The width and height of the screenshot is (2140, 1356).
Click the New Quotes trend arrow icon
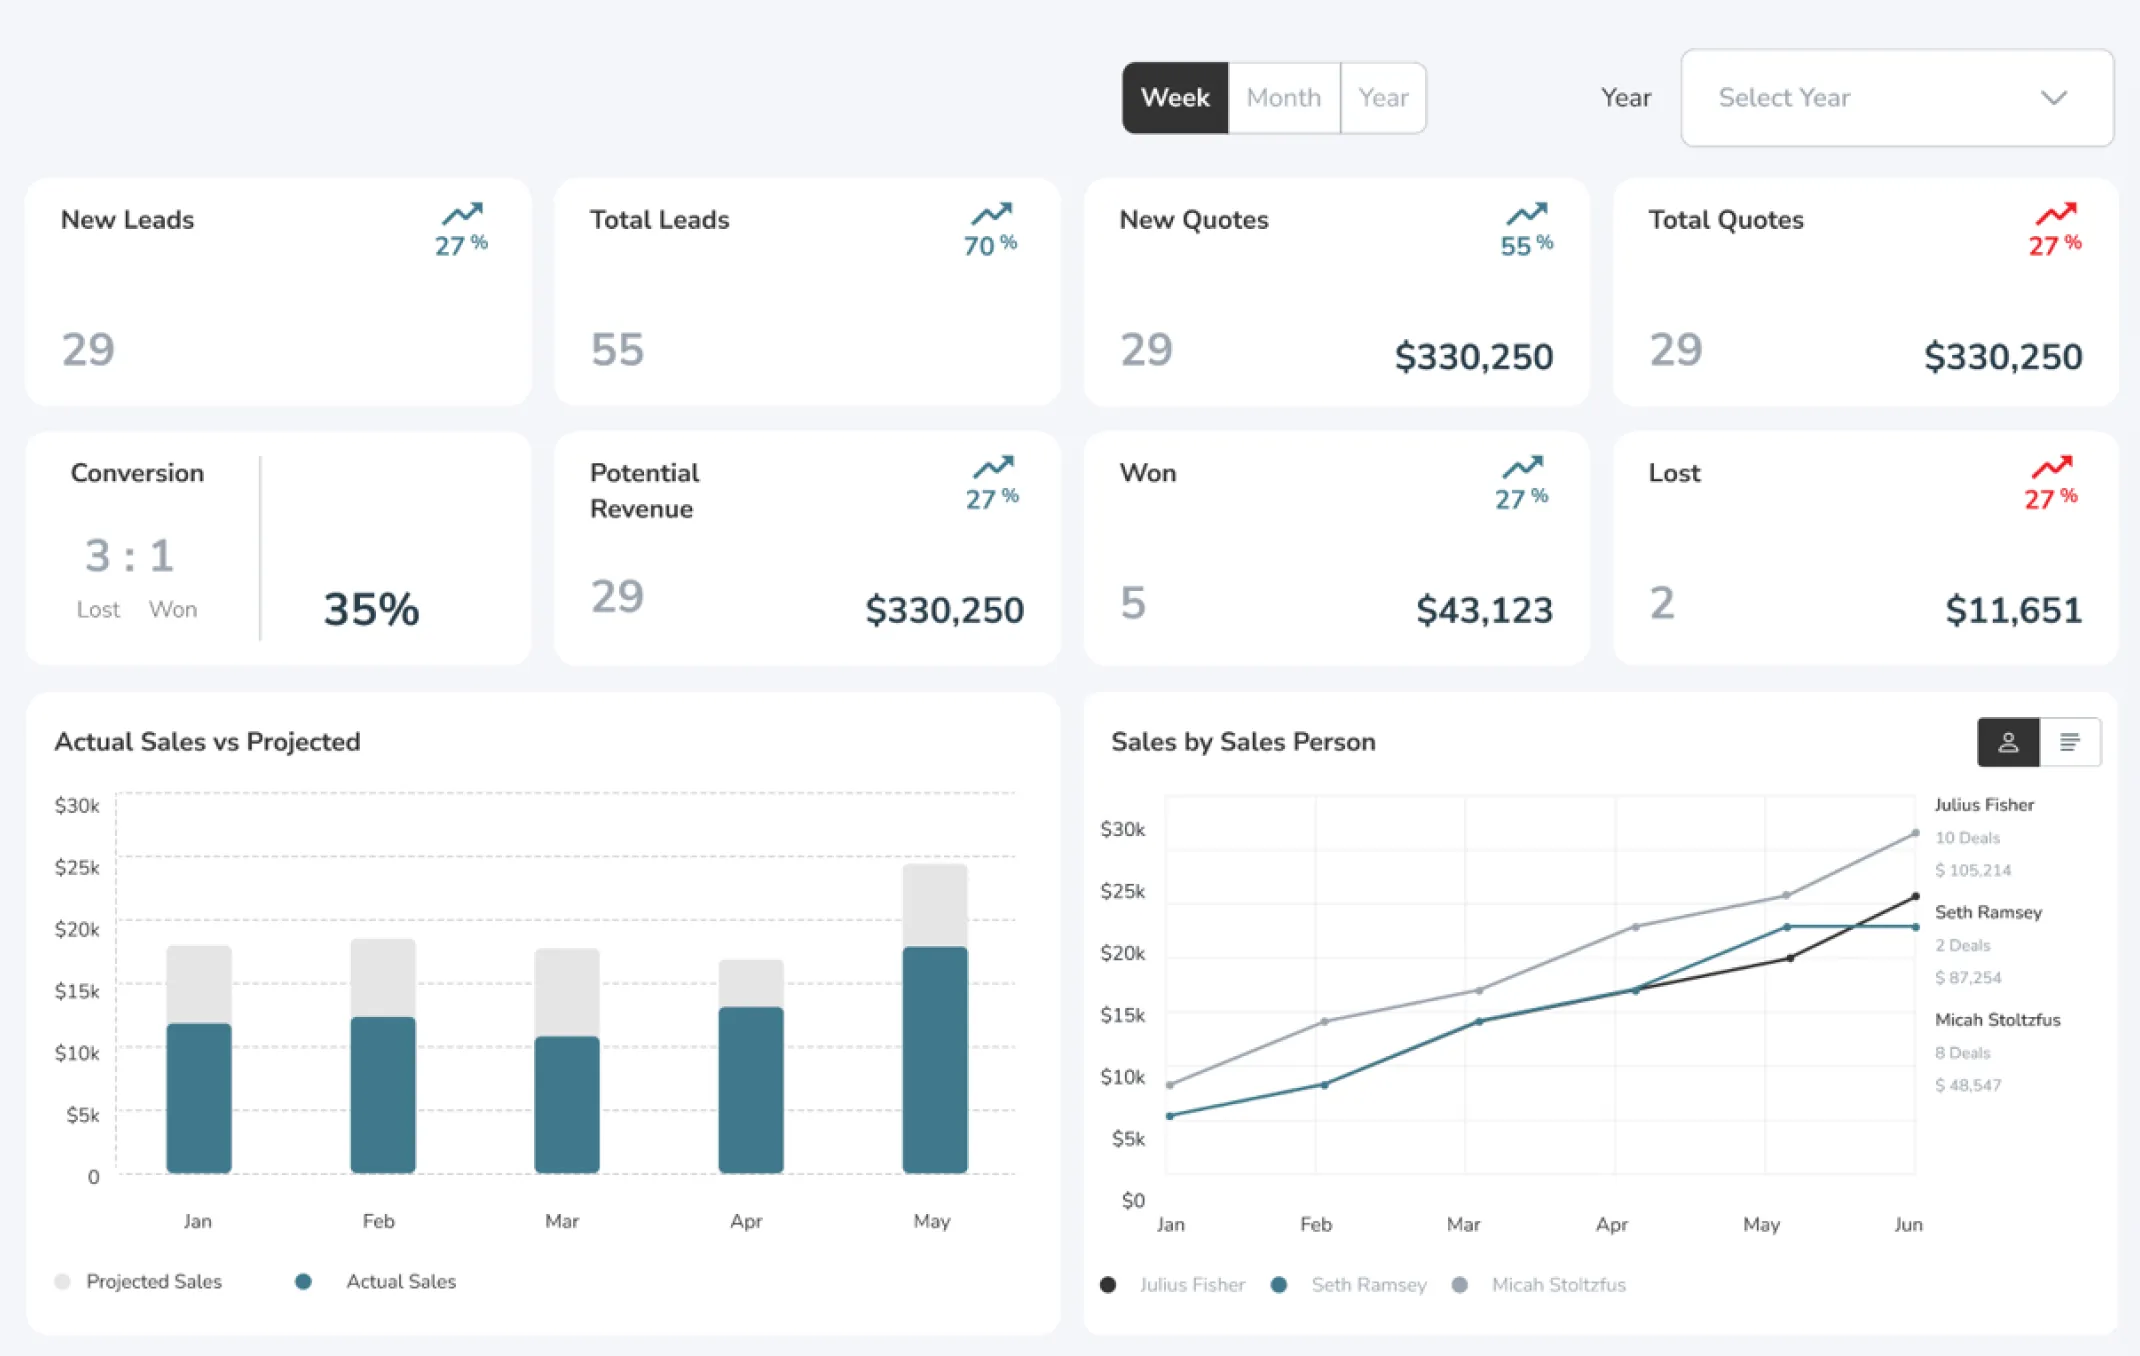[x=1526, y=213]
